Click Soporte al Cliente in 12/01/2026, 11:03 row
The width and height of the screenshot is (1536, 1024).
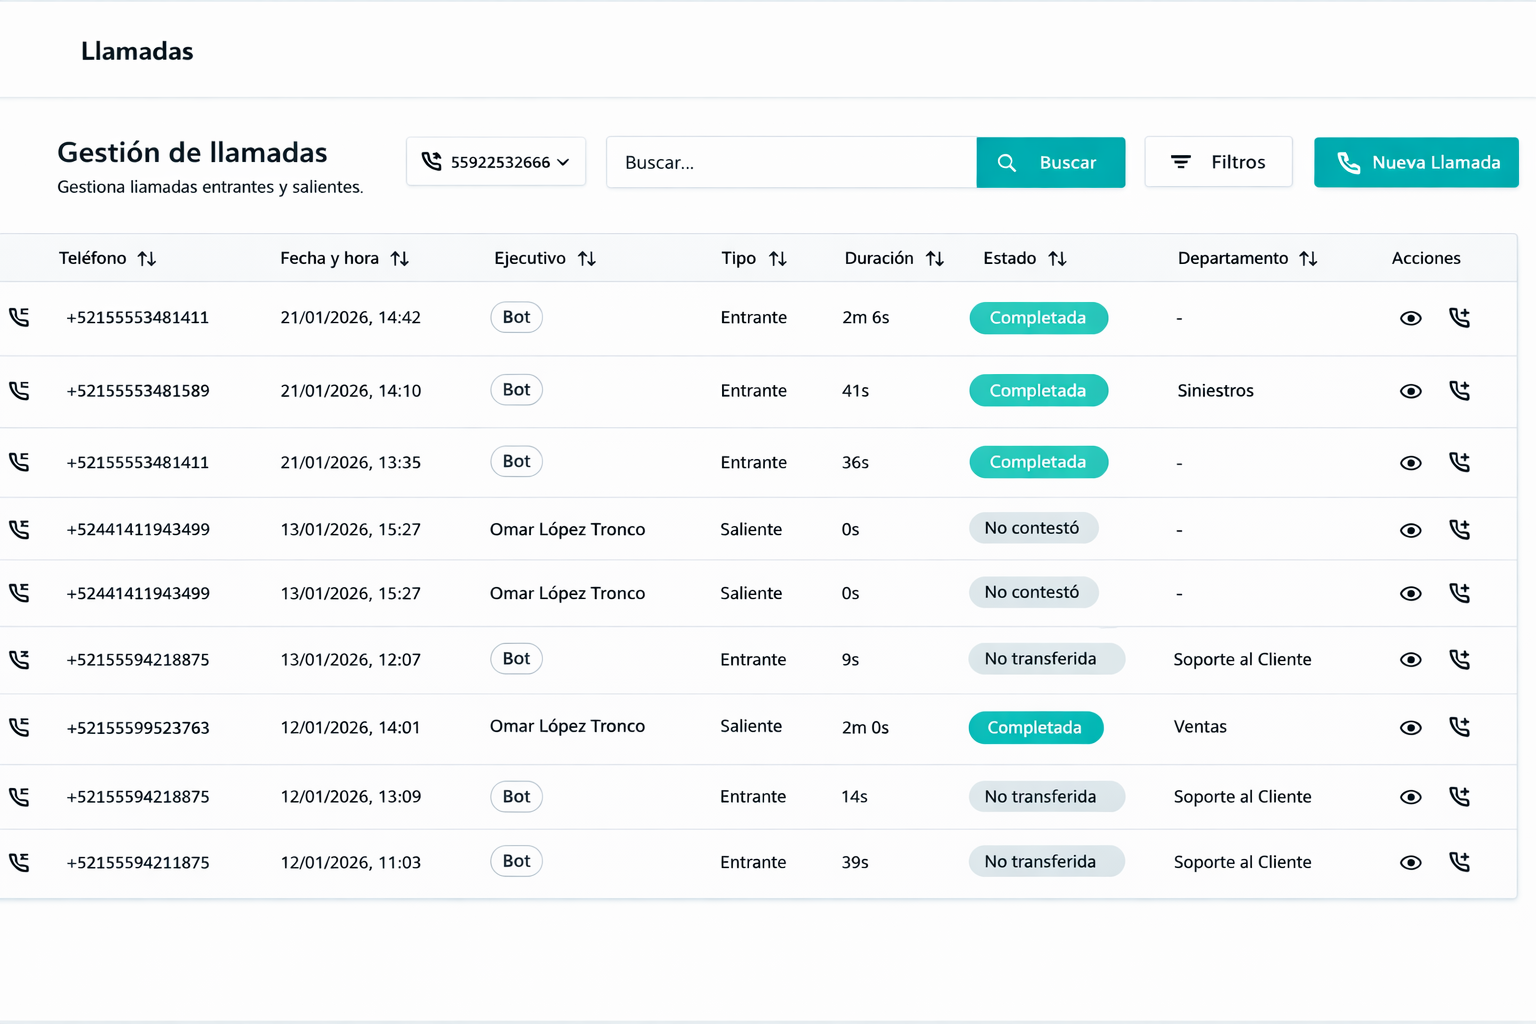point(1242,862)
